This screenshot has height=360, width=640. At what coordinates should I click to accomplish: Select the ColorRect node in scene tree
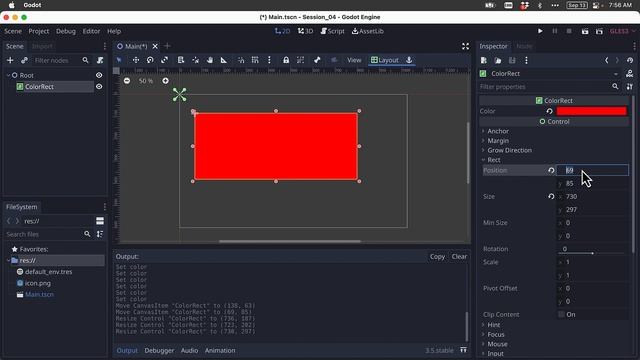(39, 87)
